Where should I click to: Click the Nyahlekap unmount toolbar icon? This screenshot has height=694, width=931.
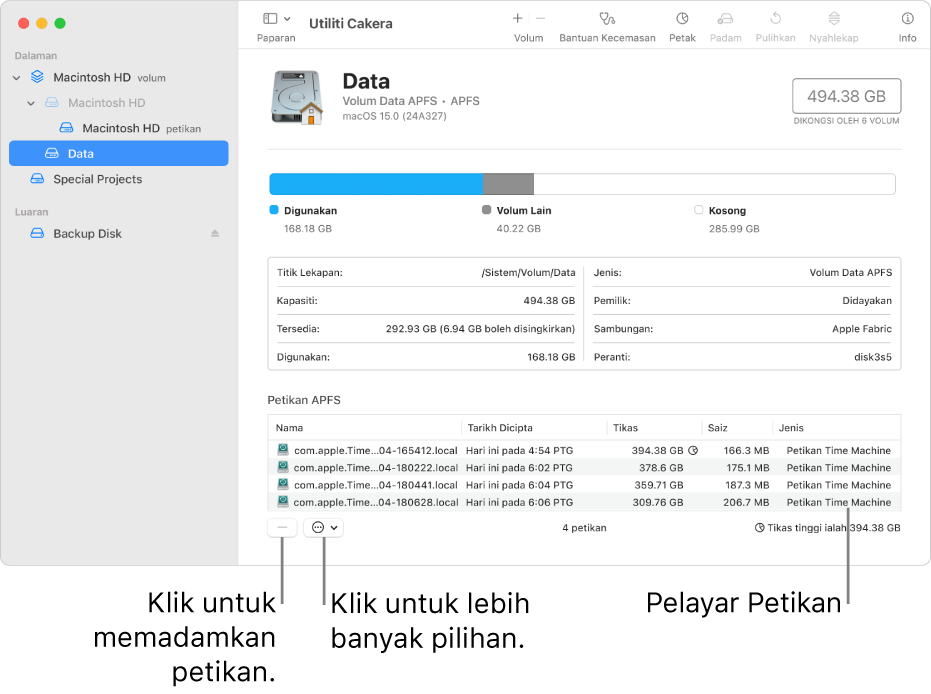pyautogui.click(x=834, y=18)
